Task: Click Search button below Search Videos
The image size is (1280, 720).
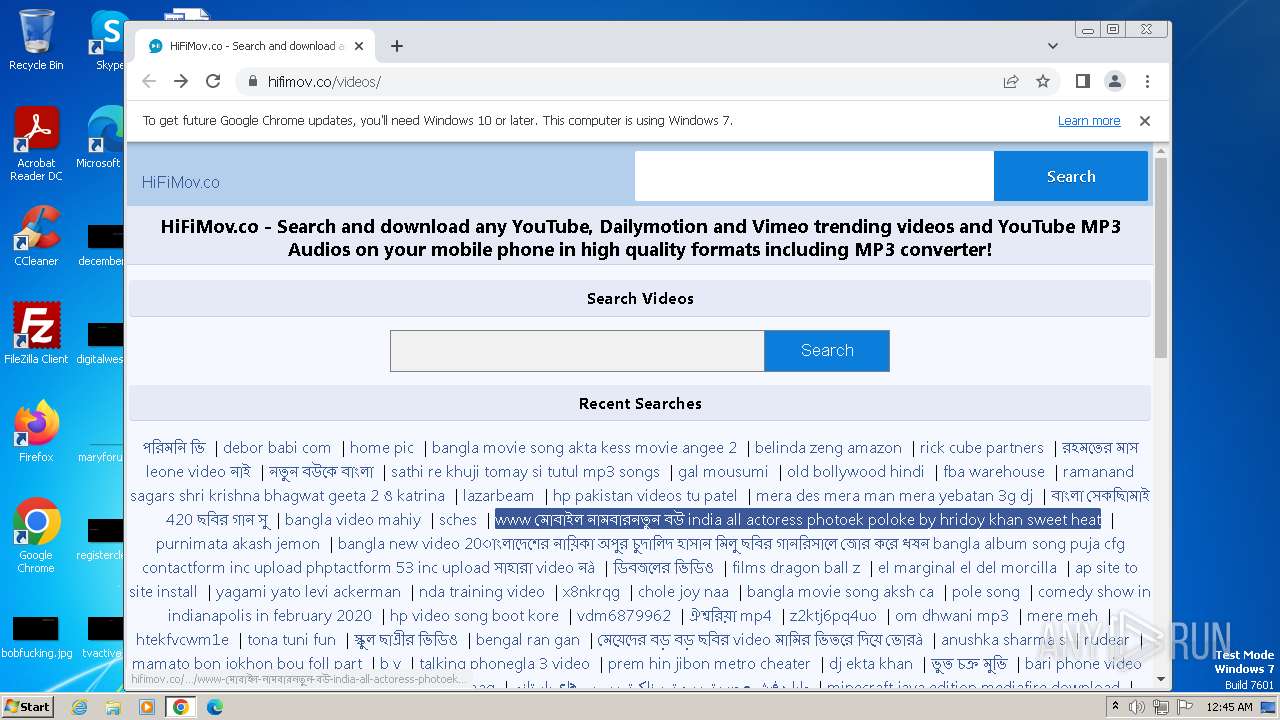Action: tap(827, 351)
